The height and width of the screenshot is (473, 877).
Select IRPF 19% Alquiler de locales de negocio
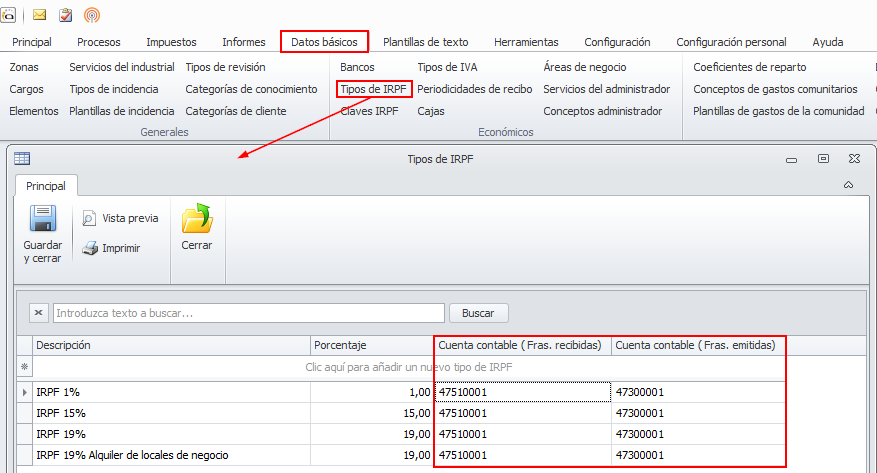(x=172, y=455)
